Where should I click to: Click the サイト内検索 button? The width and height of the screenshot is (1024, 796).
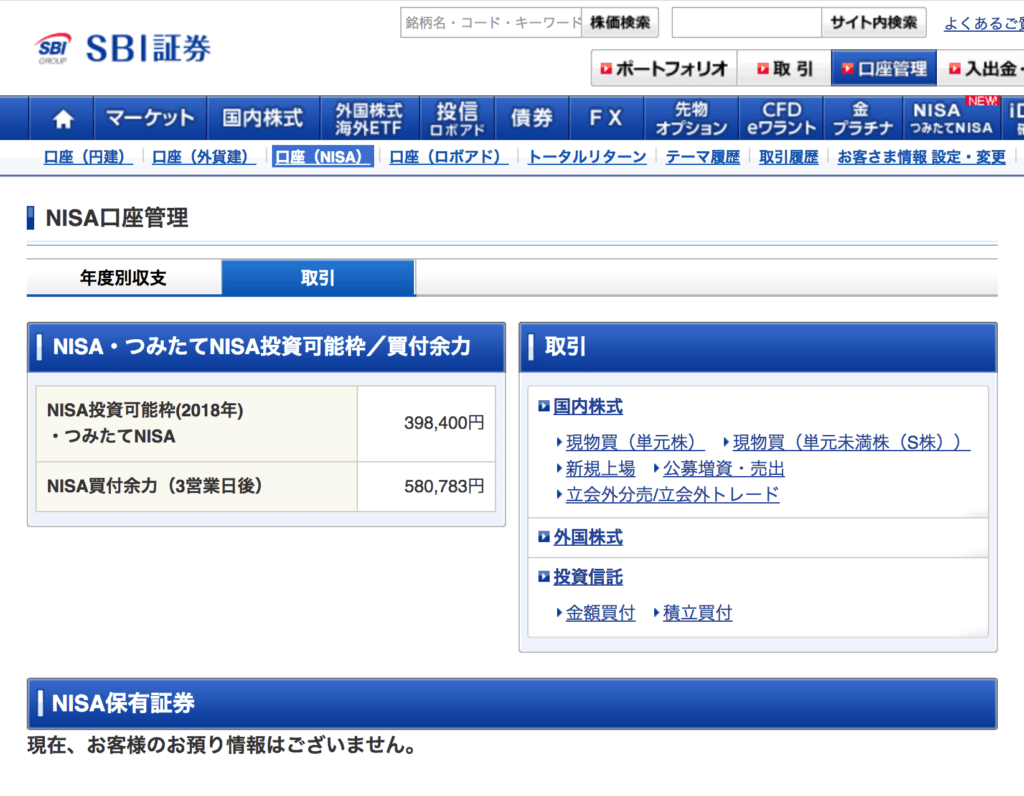[874, 23]
